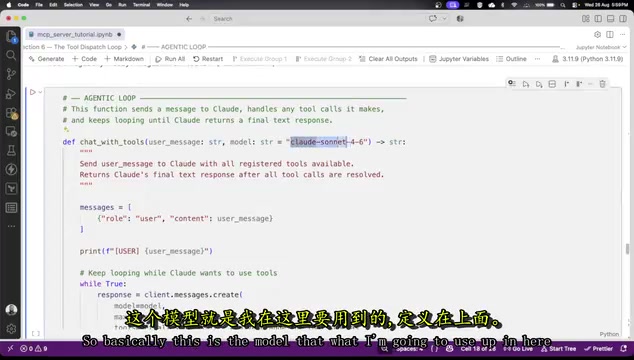Open the Terminal menu

coord(142,5)
